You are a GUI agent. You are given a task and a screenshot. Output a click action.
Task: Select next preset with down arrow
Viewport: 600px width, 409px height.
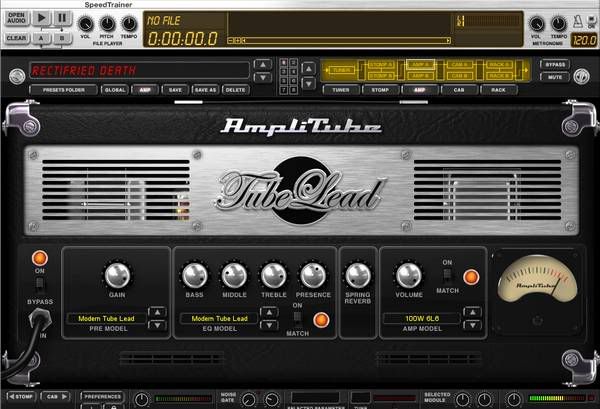(x=263, y=77)
